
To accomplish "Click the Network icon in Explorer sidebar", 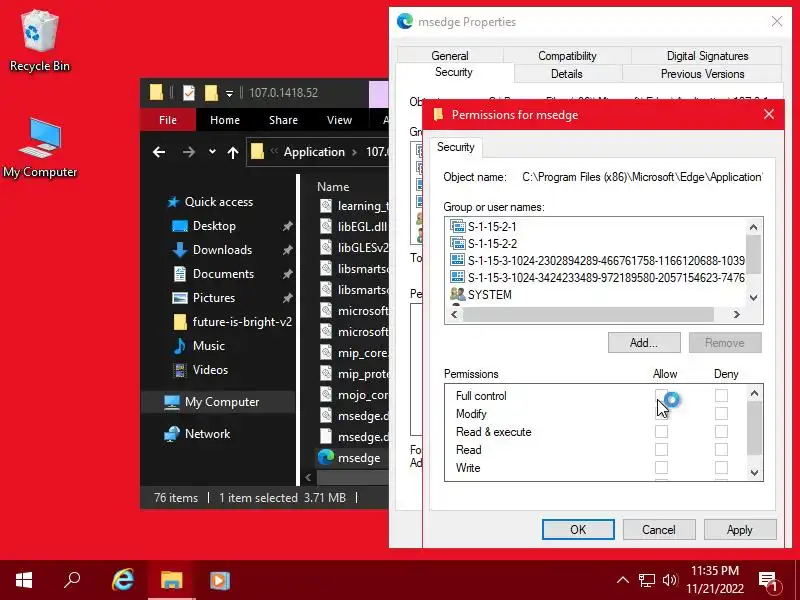I will coord(171,434).
